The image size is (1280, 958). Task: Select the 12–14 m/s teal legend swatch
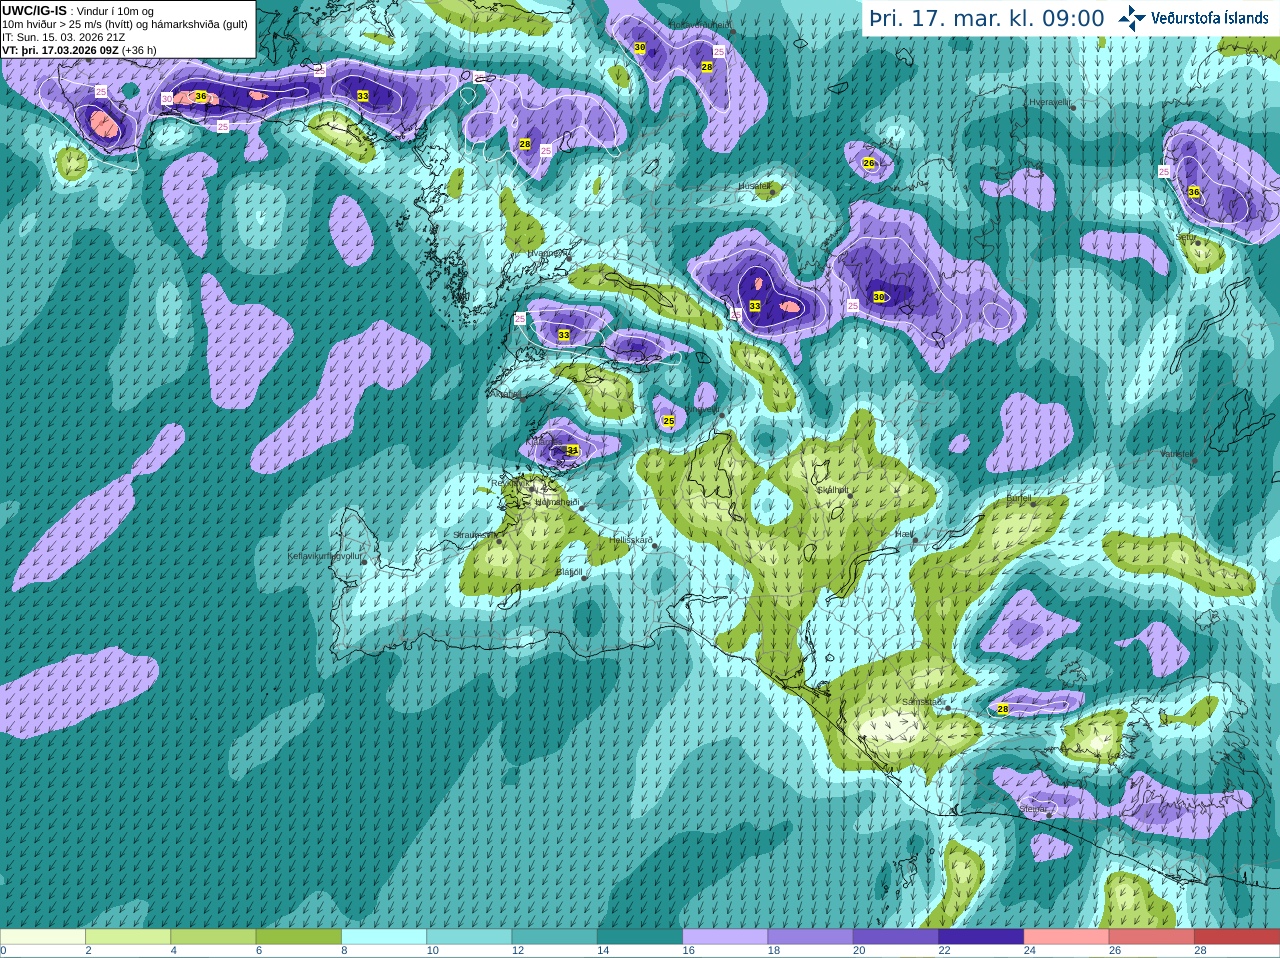pyautogui.click(x=554, y=936)
